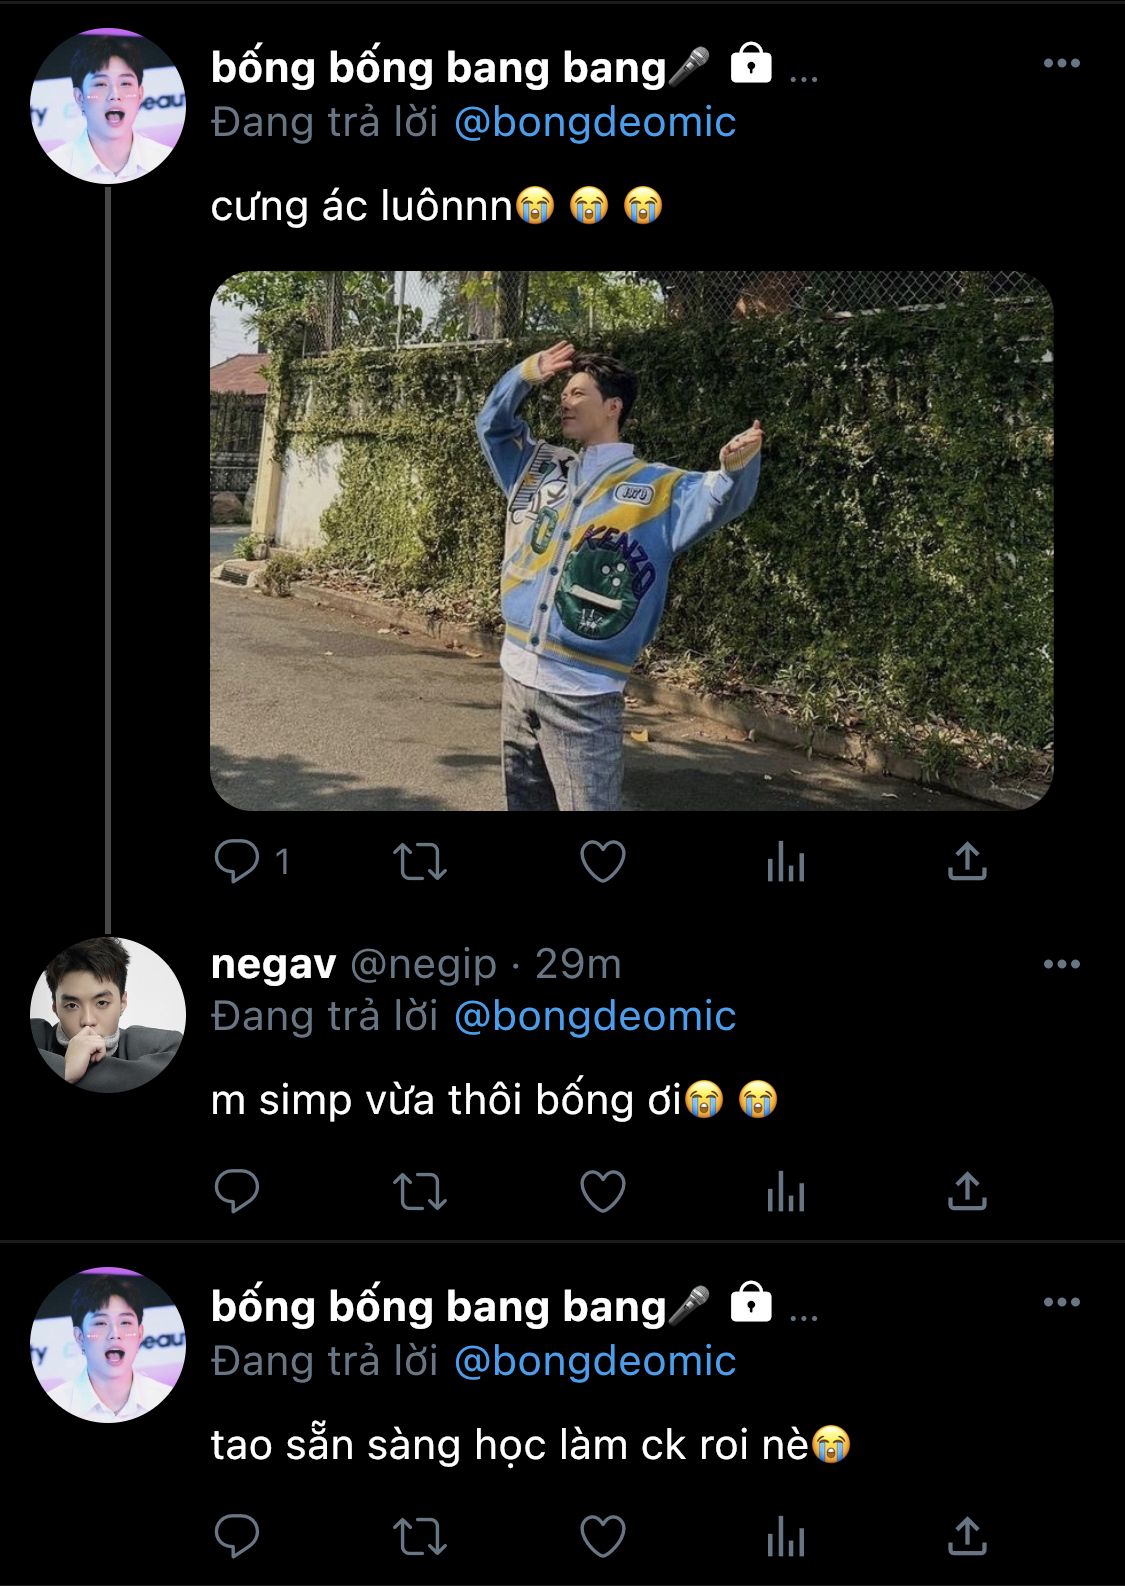This screenshot has height=1586, width=1125.
Task: Open negav's profile avatar
Action: (108, 1014)
